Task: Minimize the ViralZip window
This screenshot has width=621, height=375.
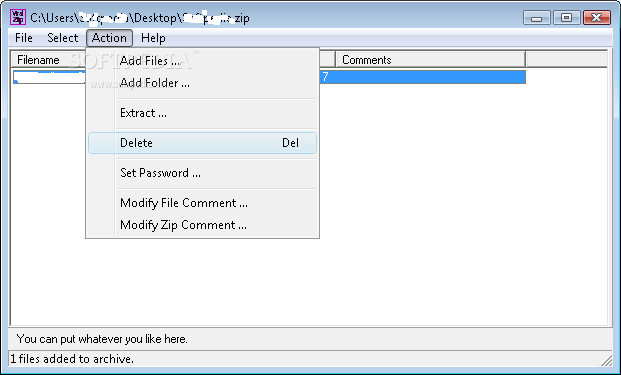Action: (537, 18)
